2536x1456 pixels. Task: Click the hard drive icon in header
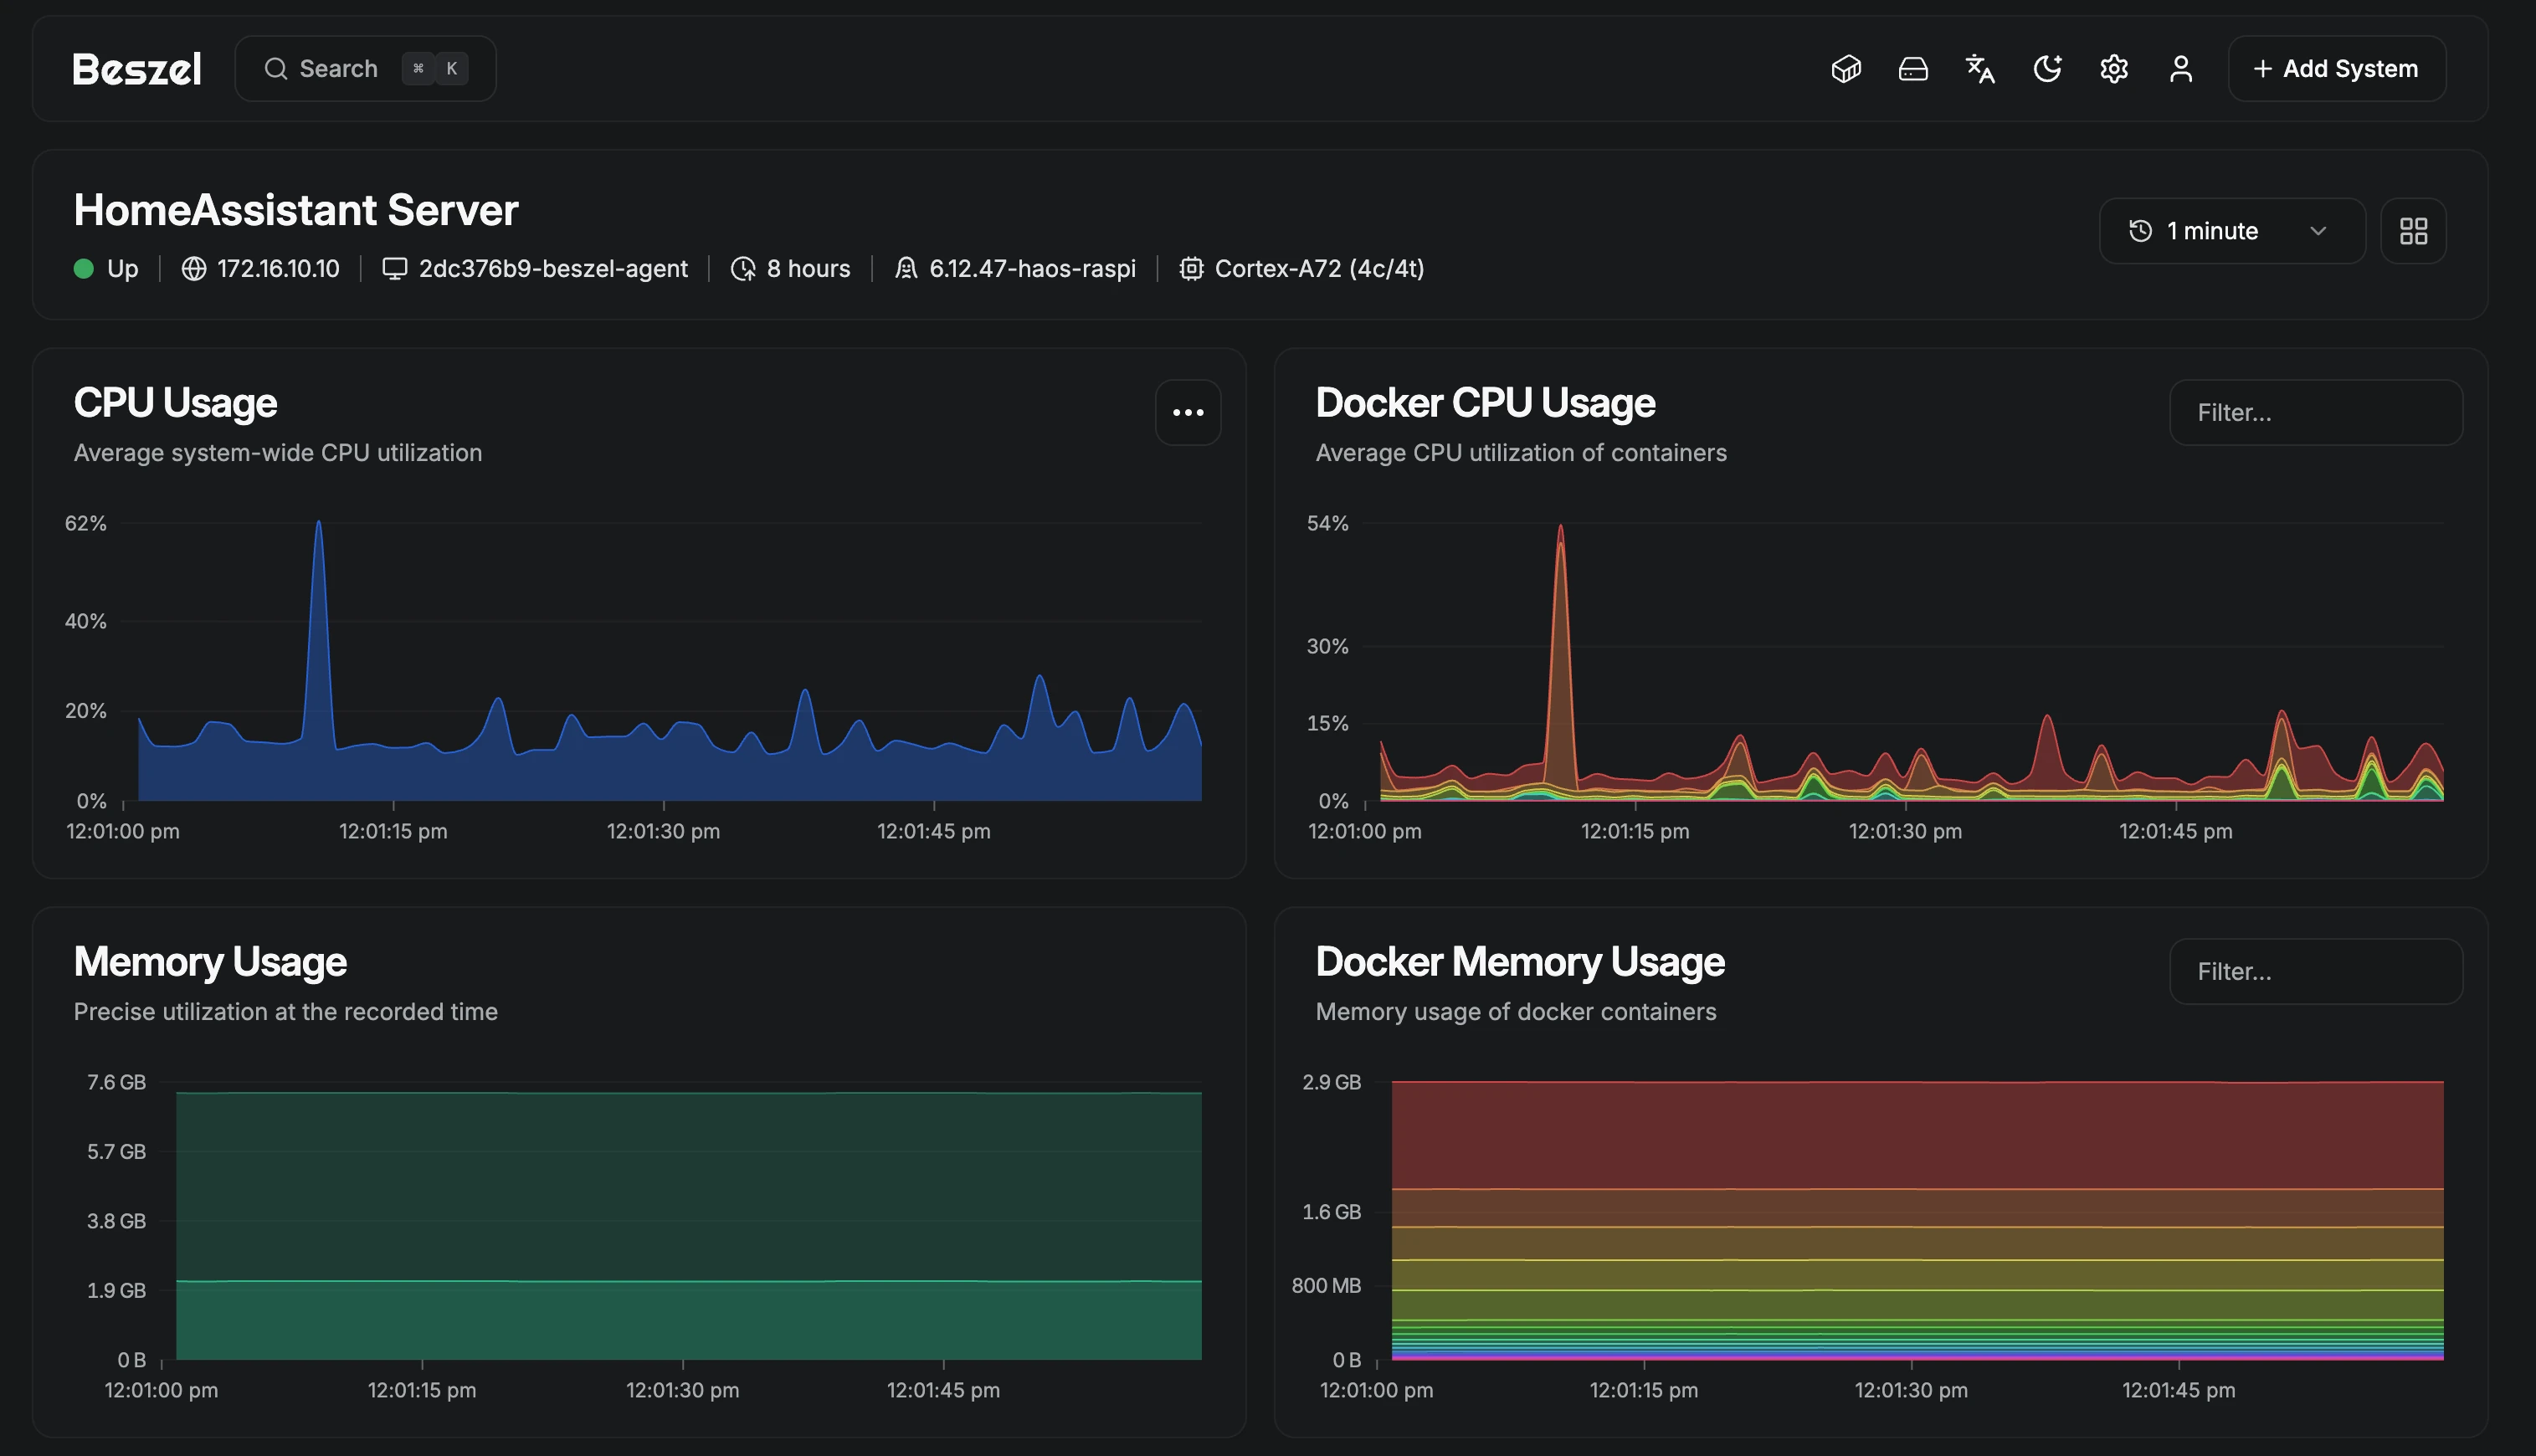[1913, 69]
